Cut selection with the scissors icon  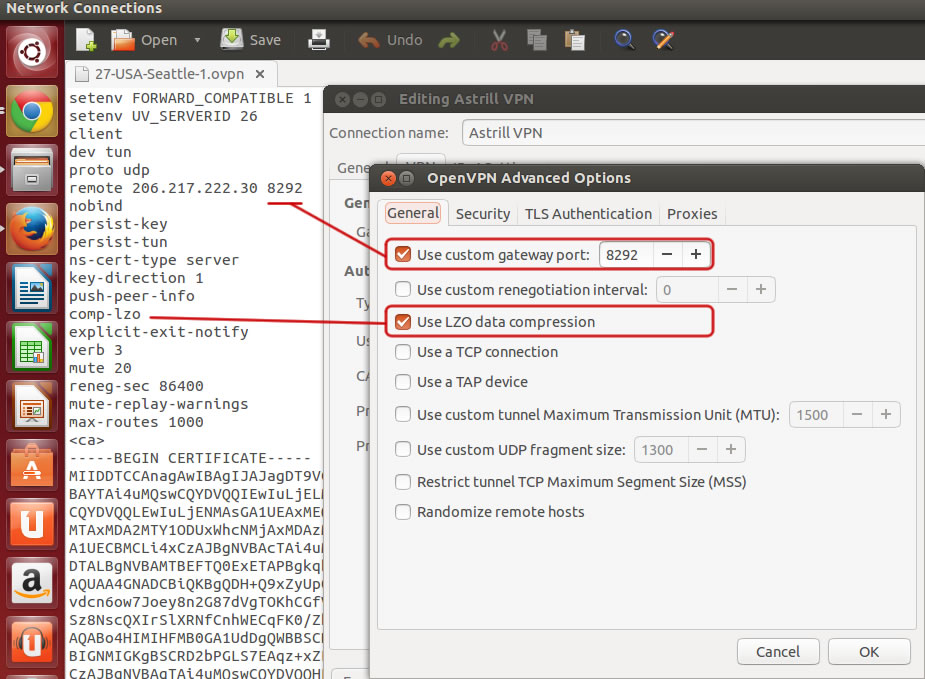pos(499,40)
